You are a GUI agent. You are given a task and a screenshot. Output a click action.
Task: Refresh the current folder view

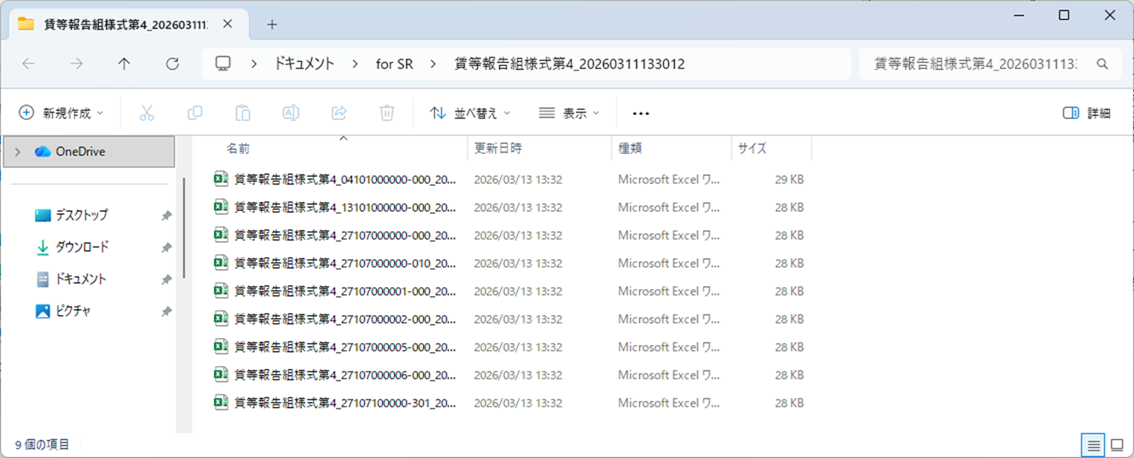pyautogui.click(x=172, y=64)
